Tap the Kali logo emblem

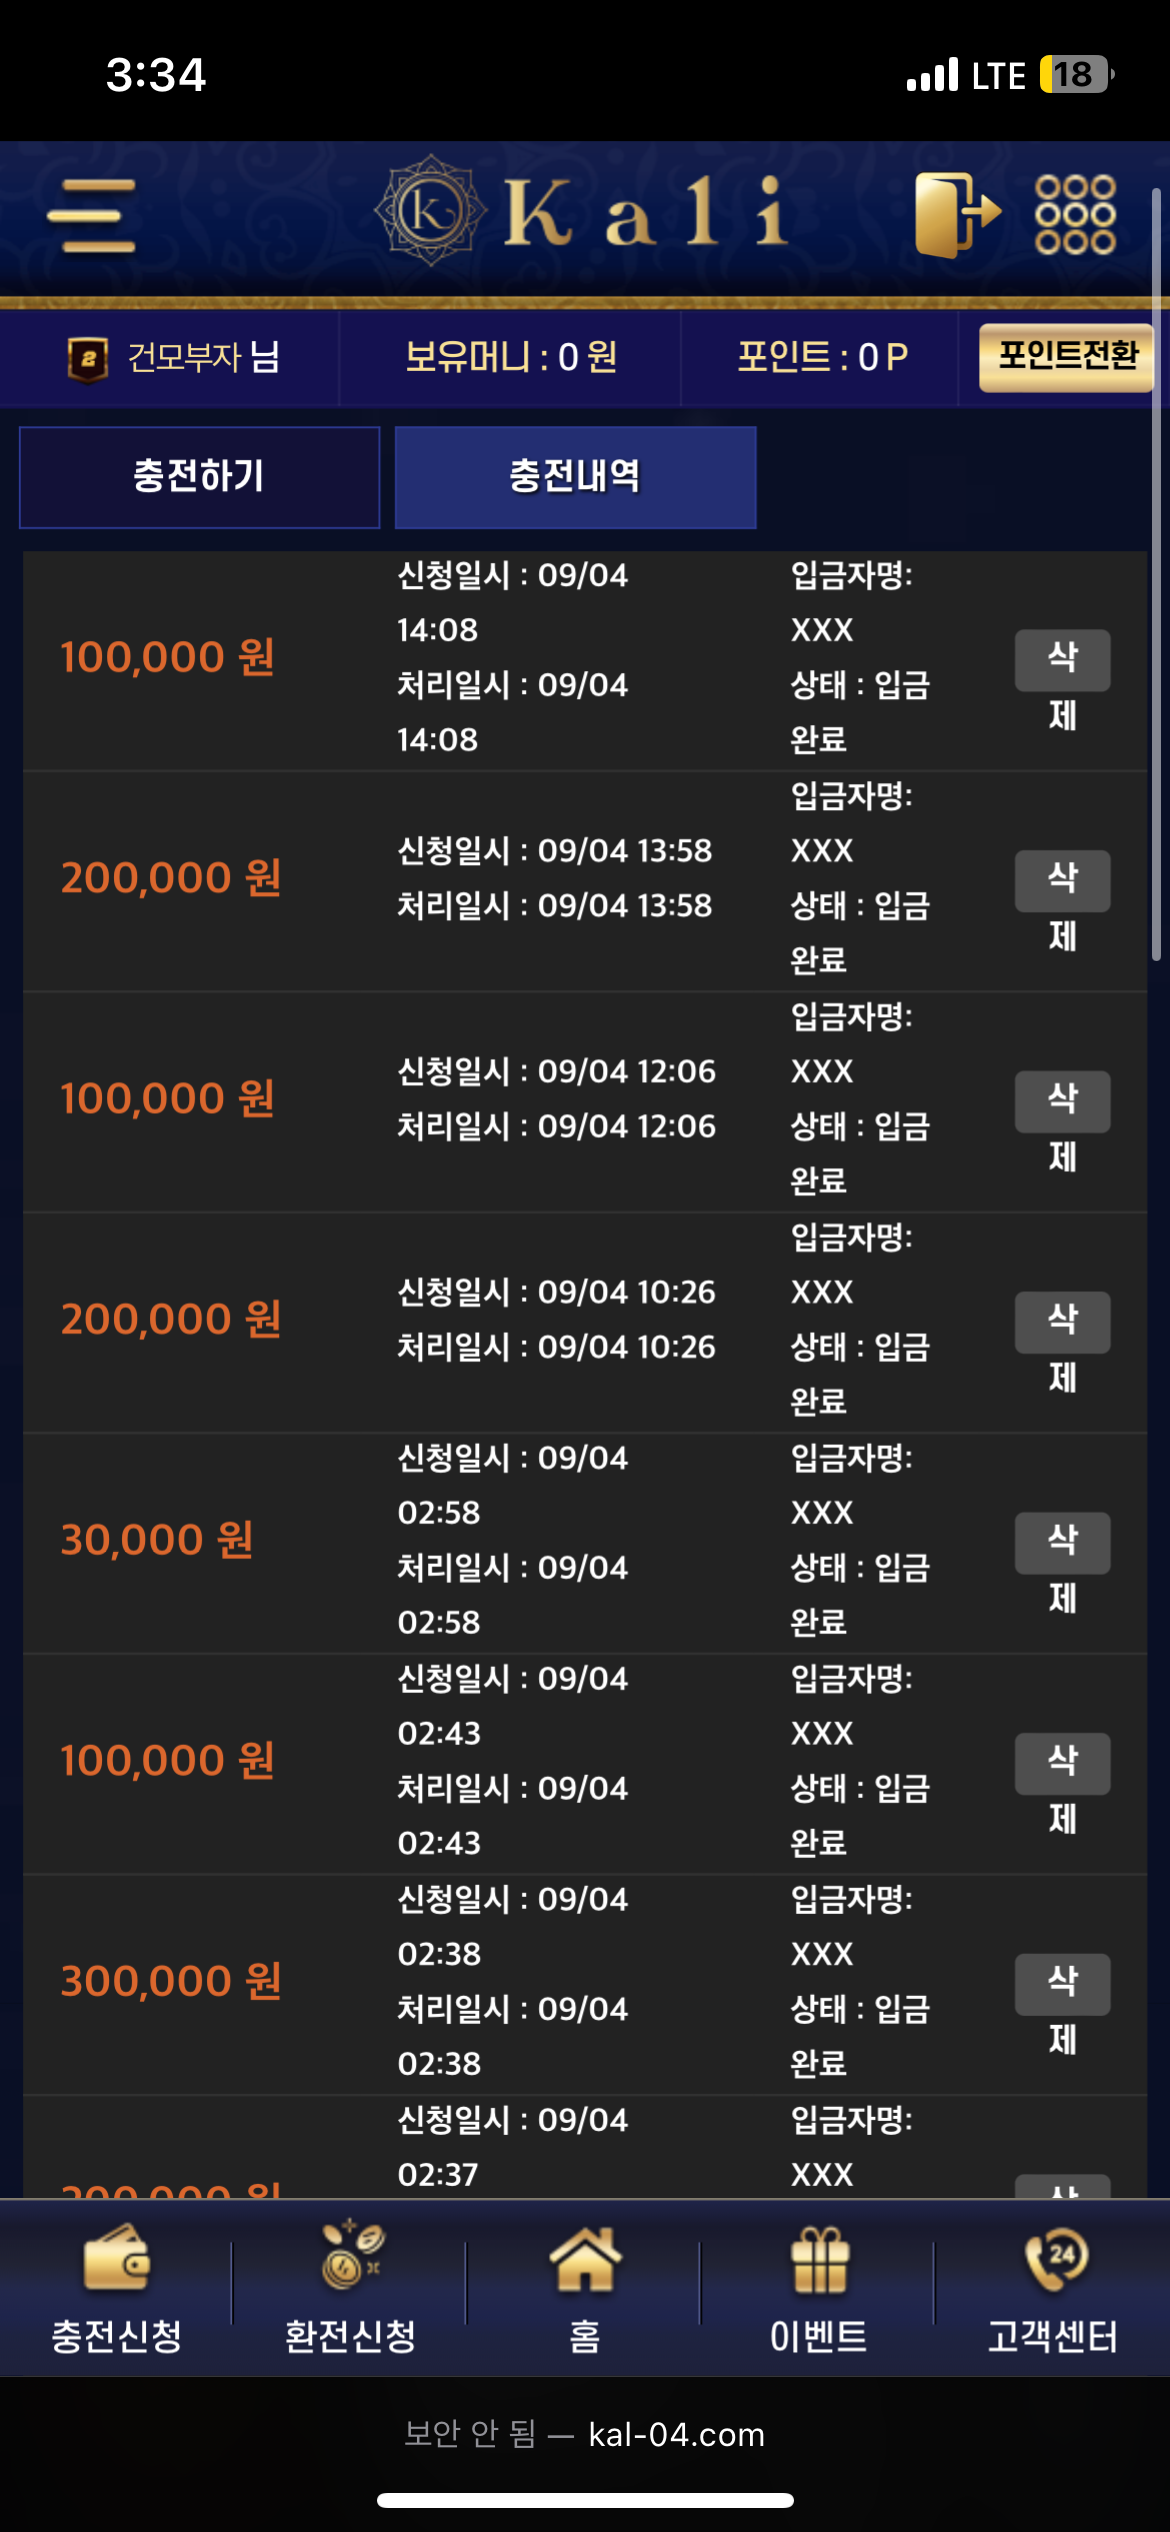tap(430, 211)
